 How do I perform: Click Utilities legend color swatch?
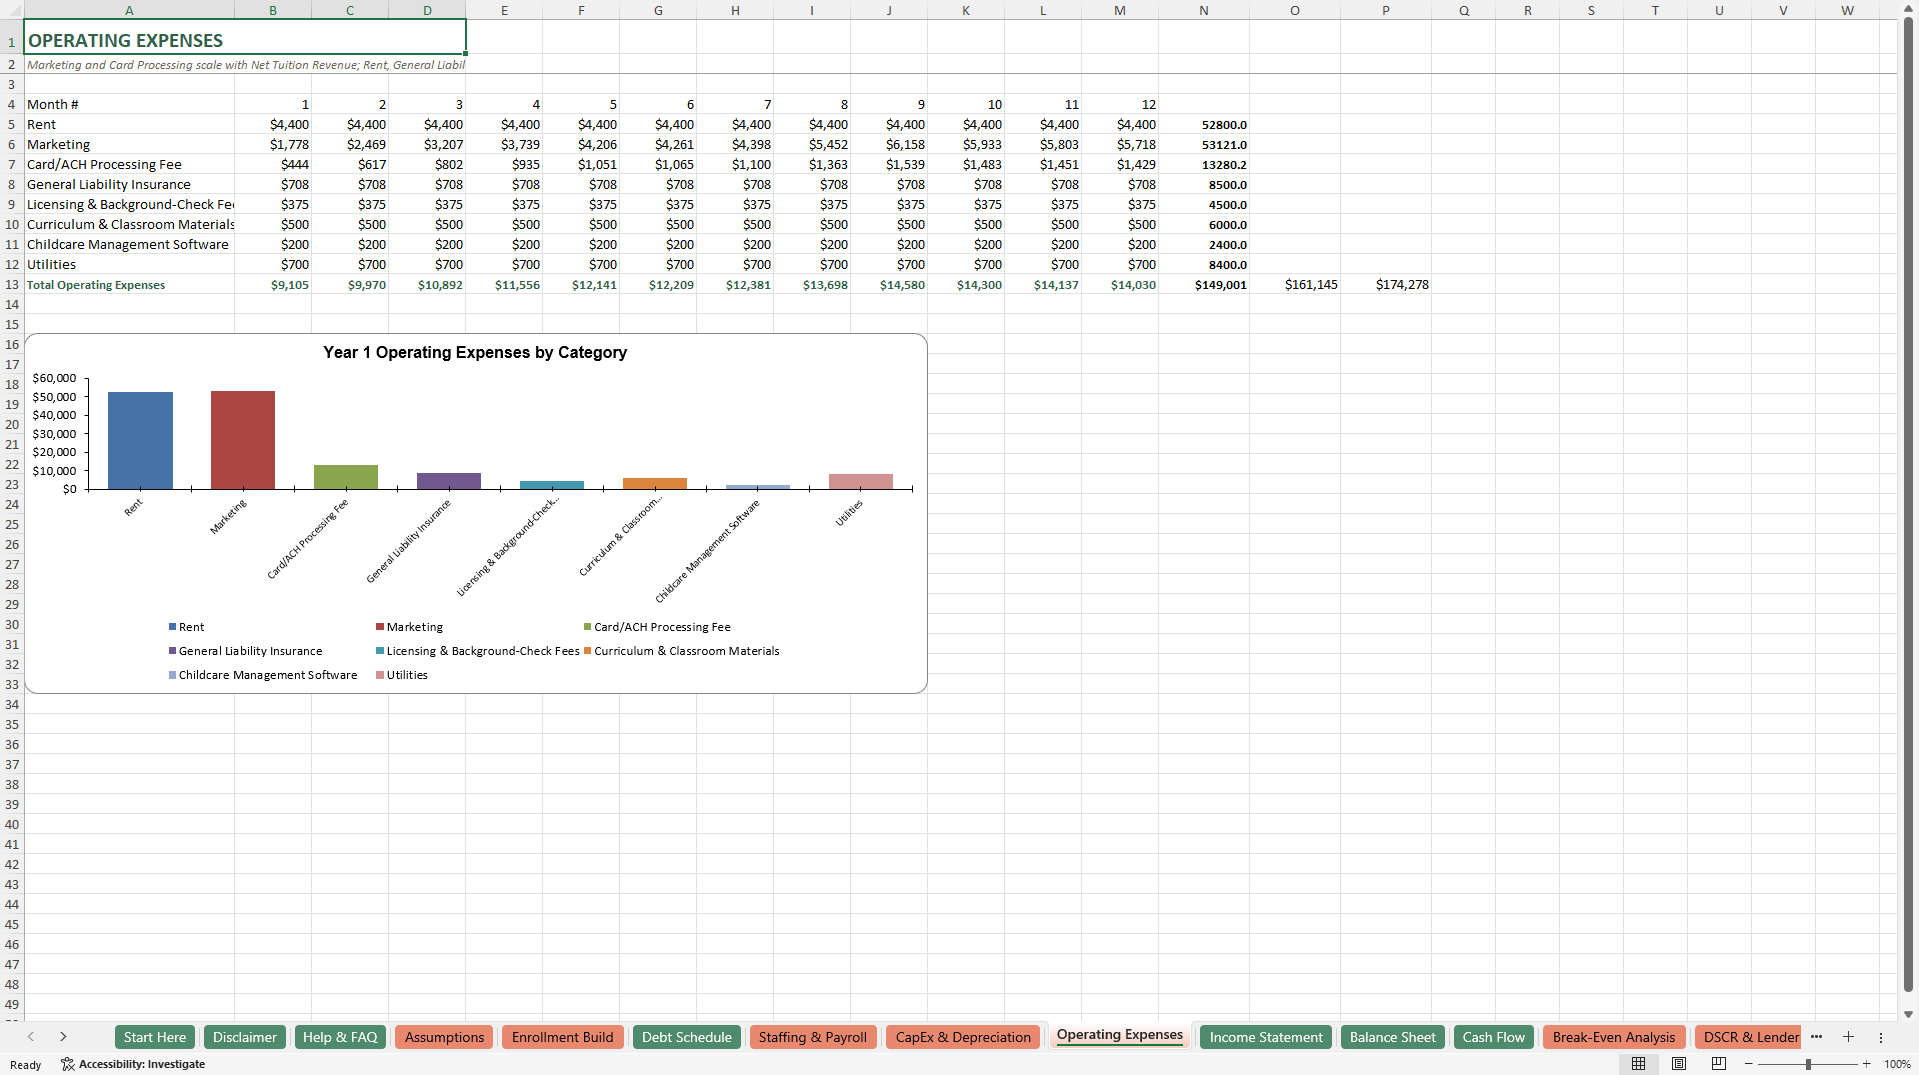[380, 675]
